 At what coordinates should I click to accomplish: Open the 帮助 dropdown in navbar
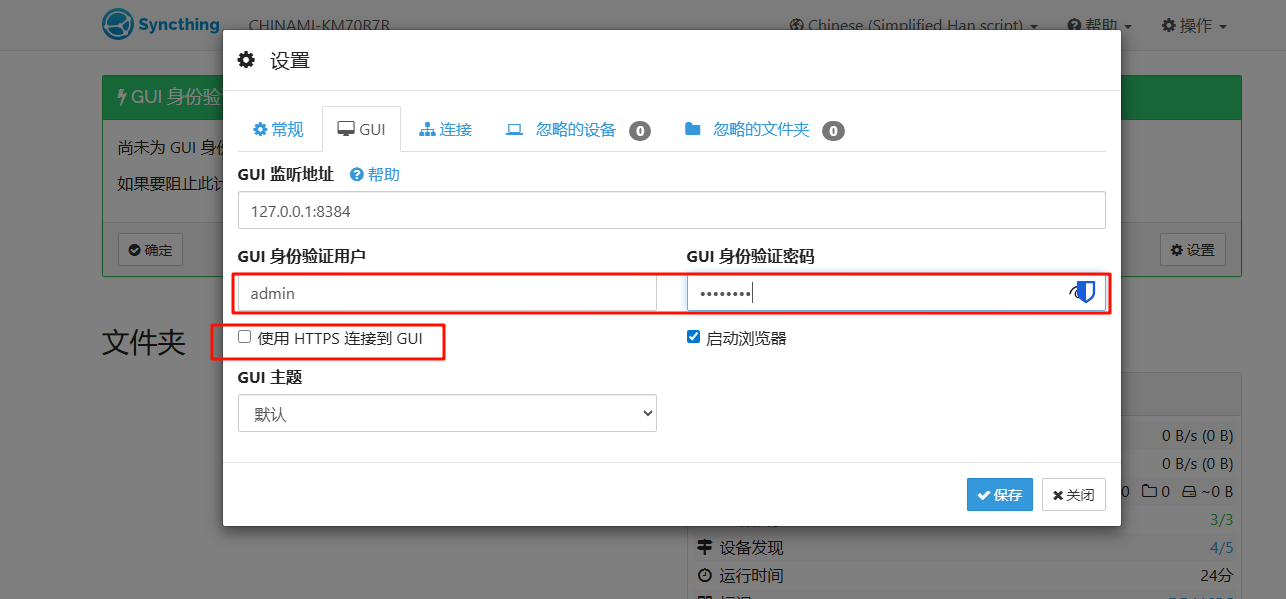(1099, 25)
